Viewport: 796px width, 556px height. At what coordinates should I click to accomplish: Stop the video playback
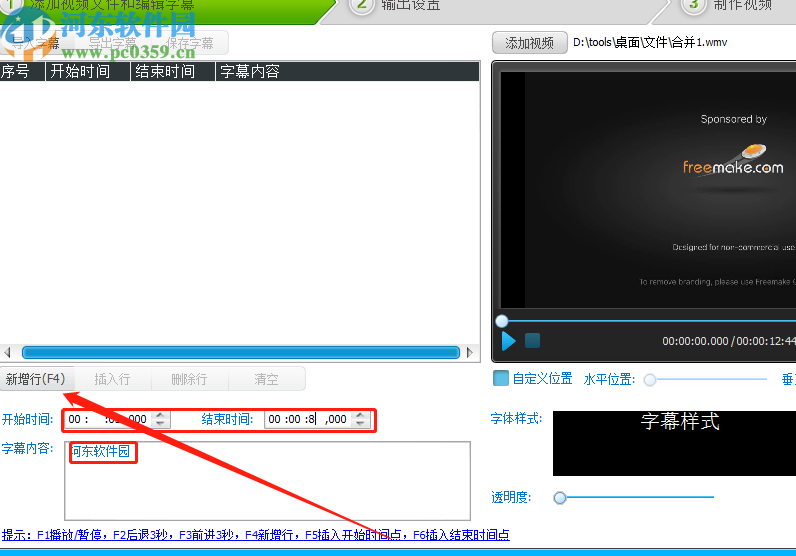click(x=532, y=341)
